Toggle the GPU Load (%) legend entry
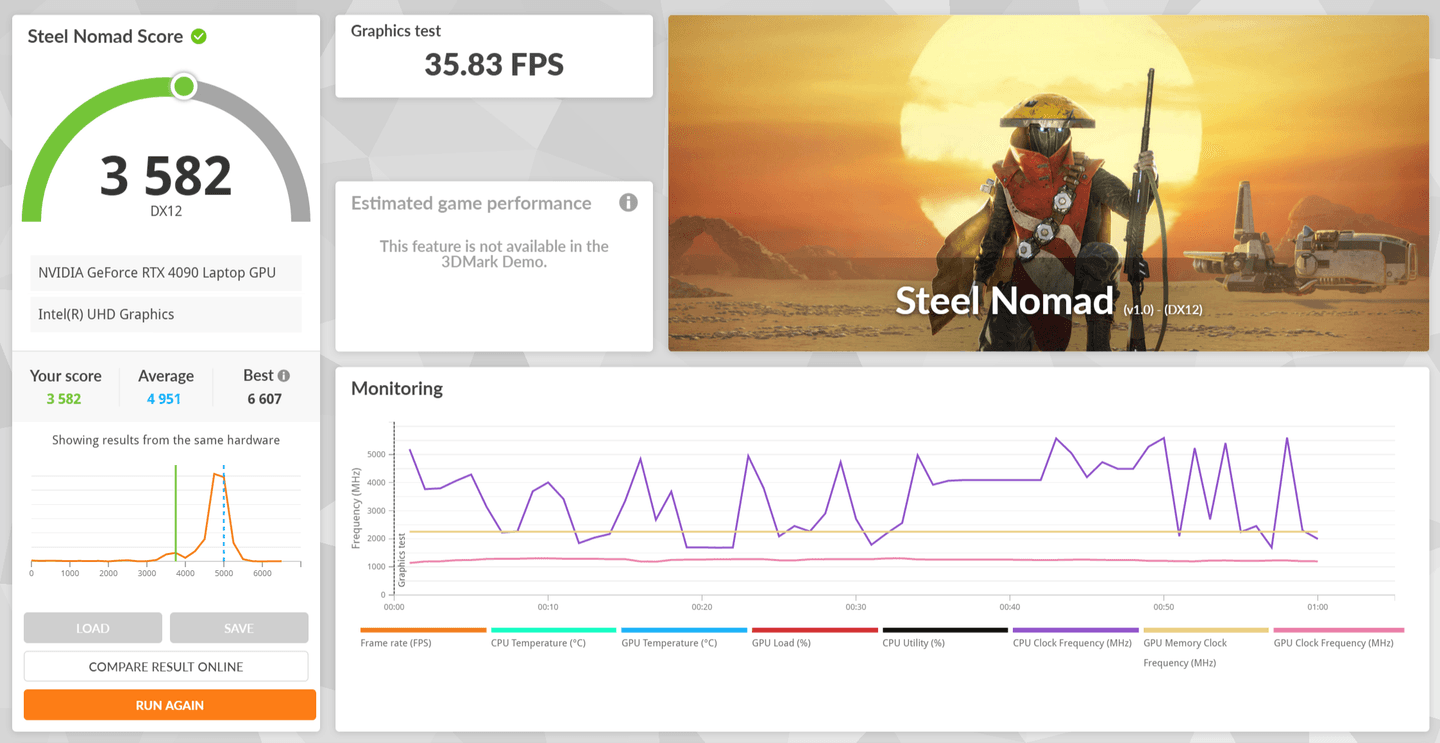The image size is (1440, 743). pos(814,638)
